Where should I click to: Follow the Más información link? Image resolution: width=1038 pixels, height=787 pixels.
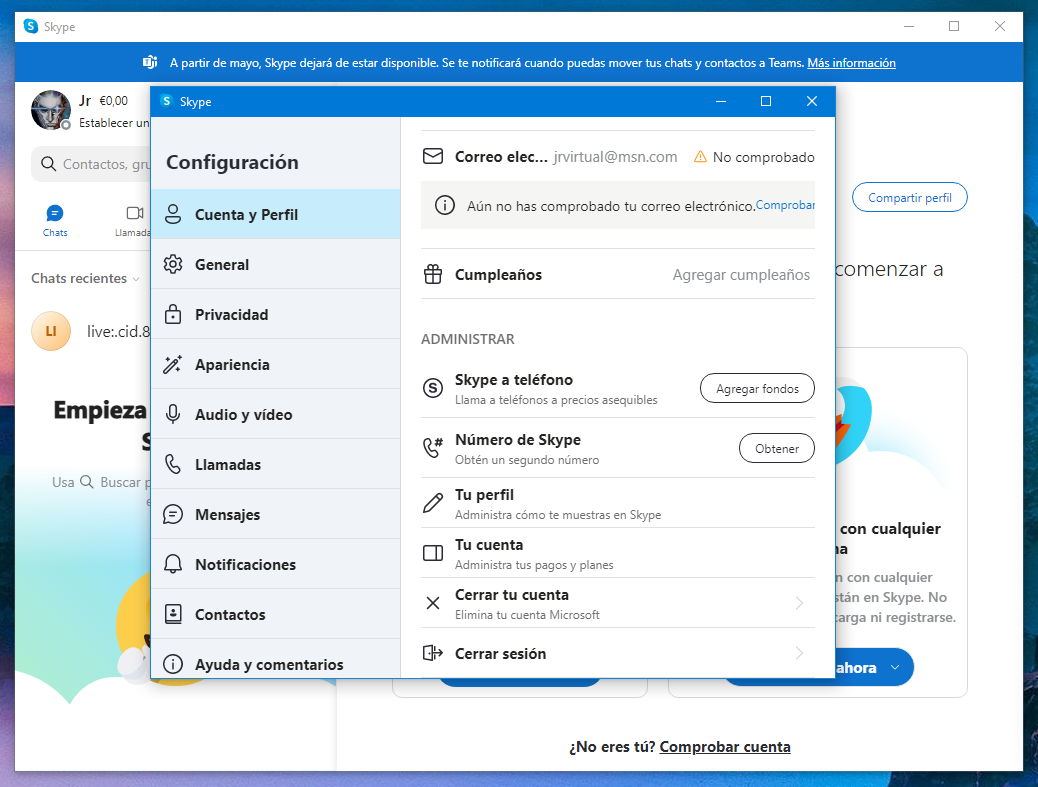click(x=851, y=62)
